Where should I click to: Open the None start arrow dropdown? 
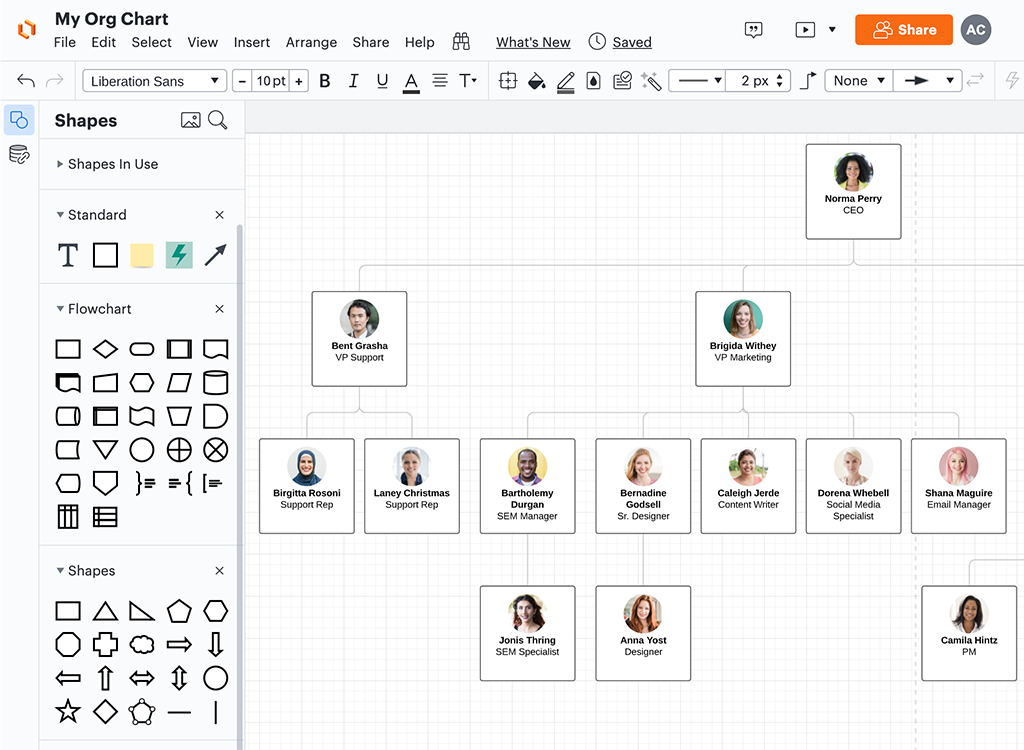(858, 81)
